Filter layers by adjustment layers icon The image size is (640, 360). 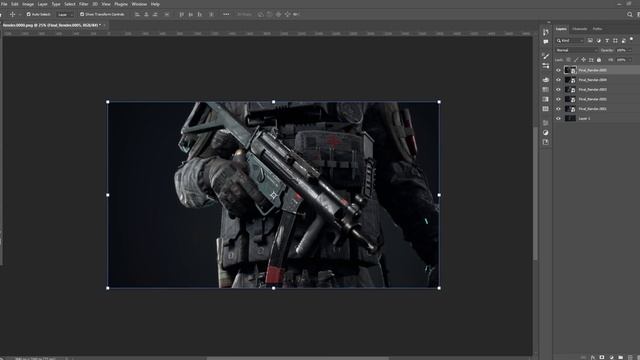click(599, 40)
